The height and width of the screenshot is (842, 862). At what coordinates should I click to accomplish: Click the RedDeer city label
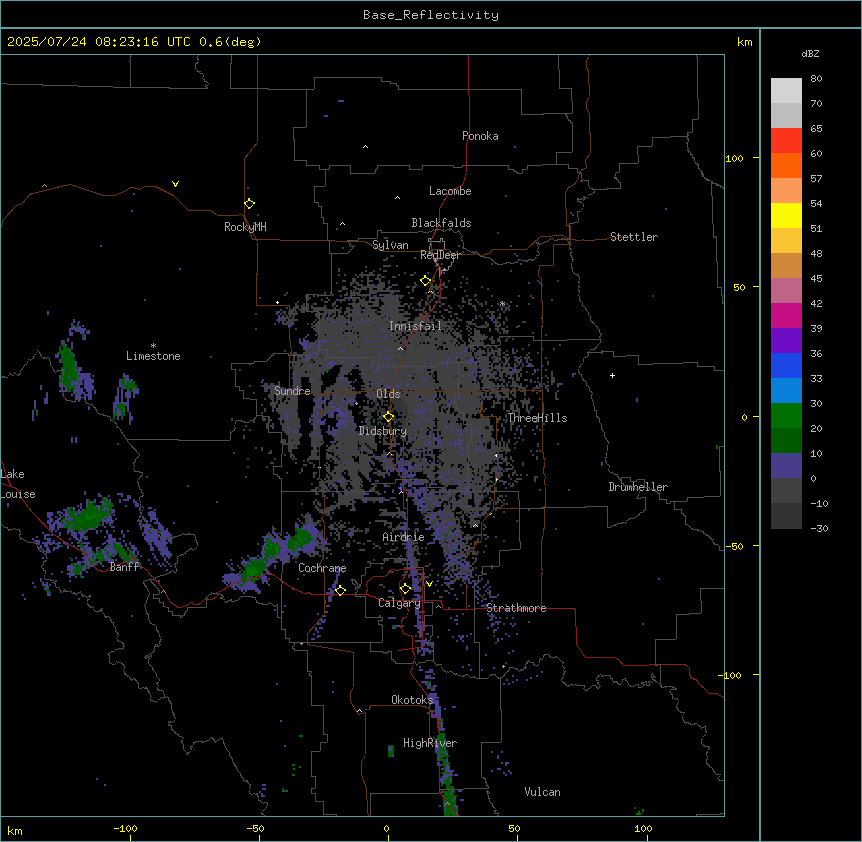(x=440, y=255)
